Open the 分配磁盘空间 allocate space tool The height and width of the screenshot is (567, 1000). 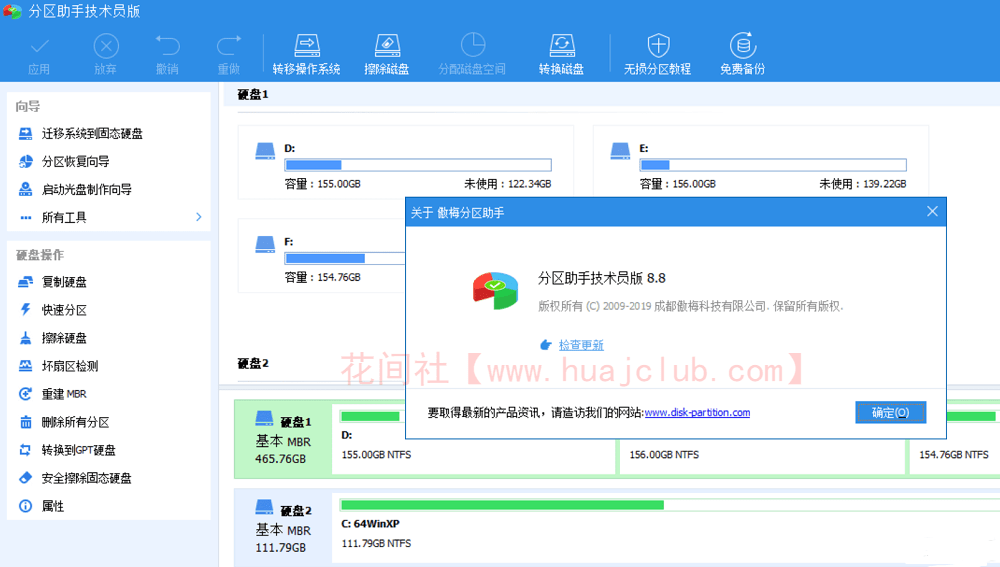coord(472,54)
